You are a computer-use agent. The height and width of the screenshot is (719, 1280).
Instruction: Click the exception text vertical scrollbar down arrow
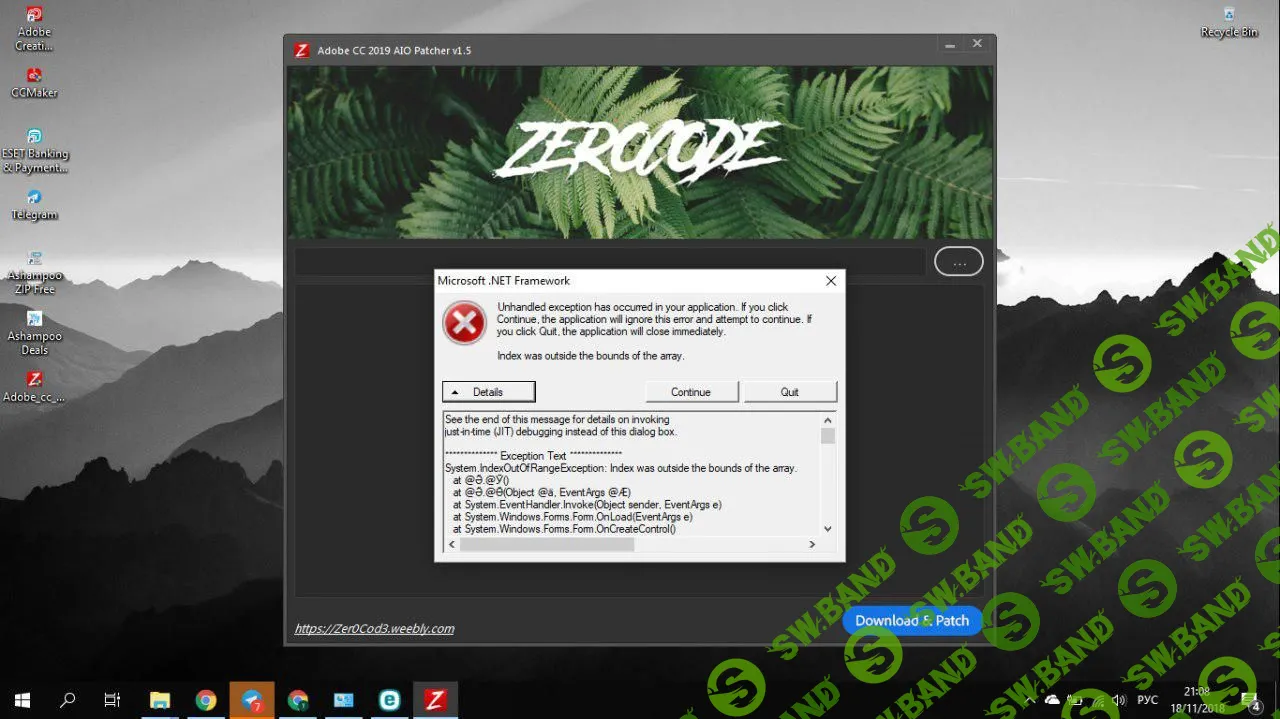pyautogui.click(x=827, y=528)
